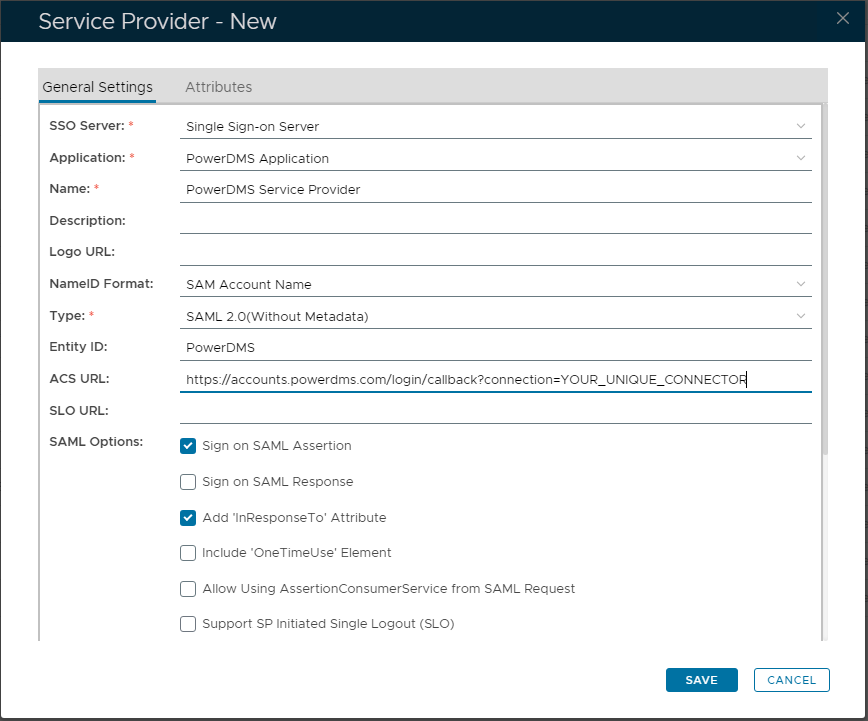Switch to the Attributes tab
The height and width of the screenshot is (721, 868).
218,87
